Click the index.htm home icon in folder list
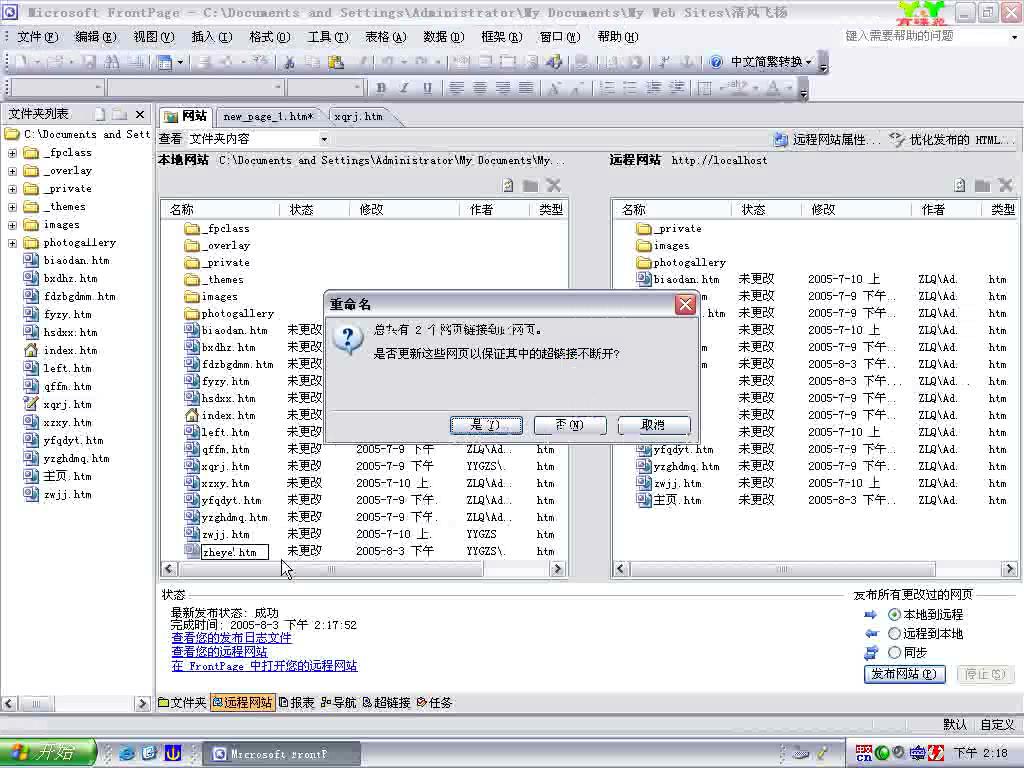Viewport: 1024px width, 768px height. (31, 350)
